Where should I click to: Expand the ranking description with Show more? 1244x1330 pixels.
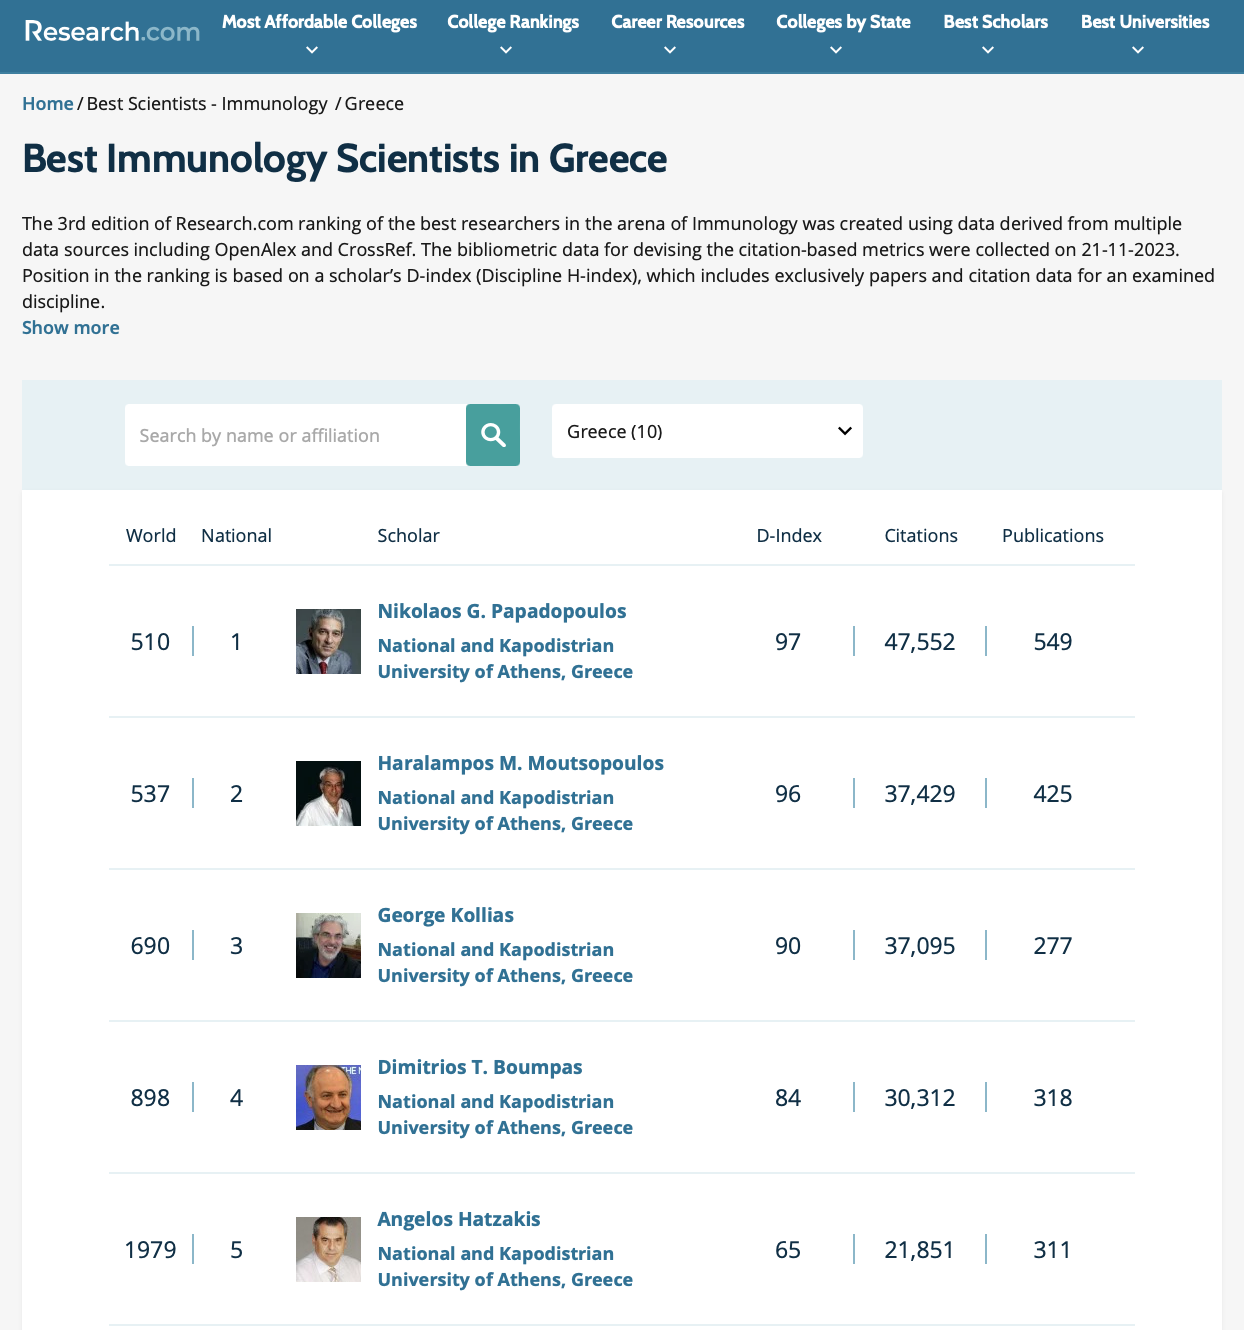tap(70, 327)
